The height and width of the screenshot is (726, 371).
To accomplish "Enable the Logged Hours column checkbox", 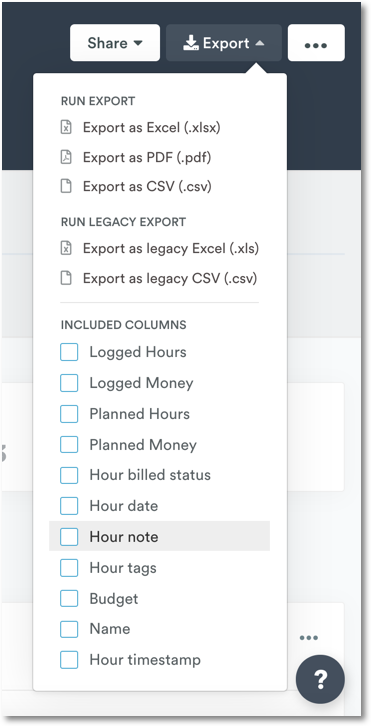I will pos(69,352).
